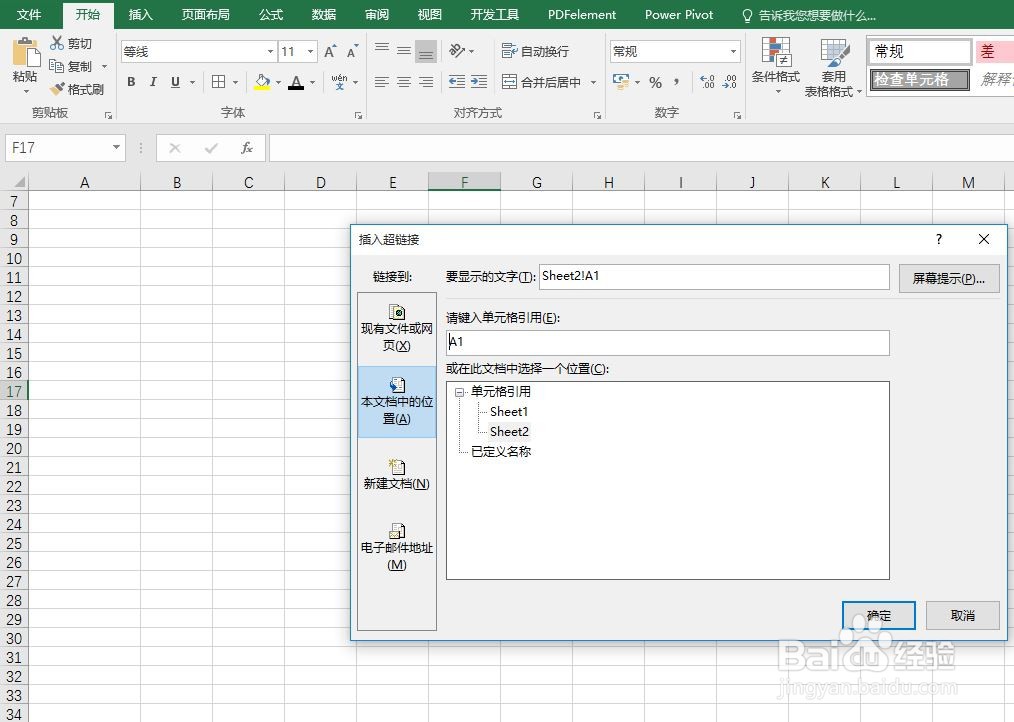
Task: Switch to the 数据 tab
Action: [x=324, y=14]
